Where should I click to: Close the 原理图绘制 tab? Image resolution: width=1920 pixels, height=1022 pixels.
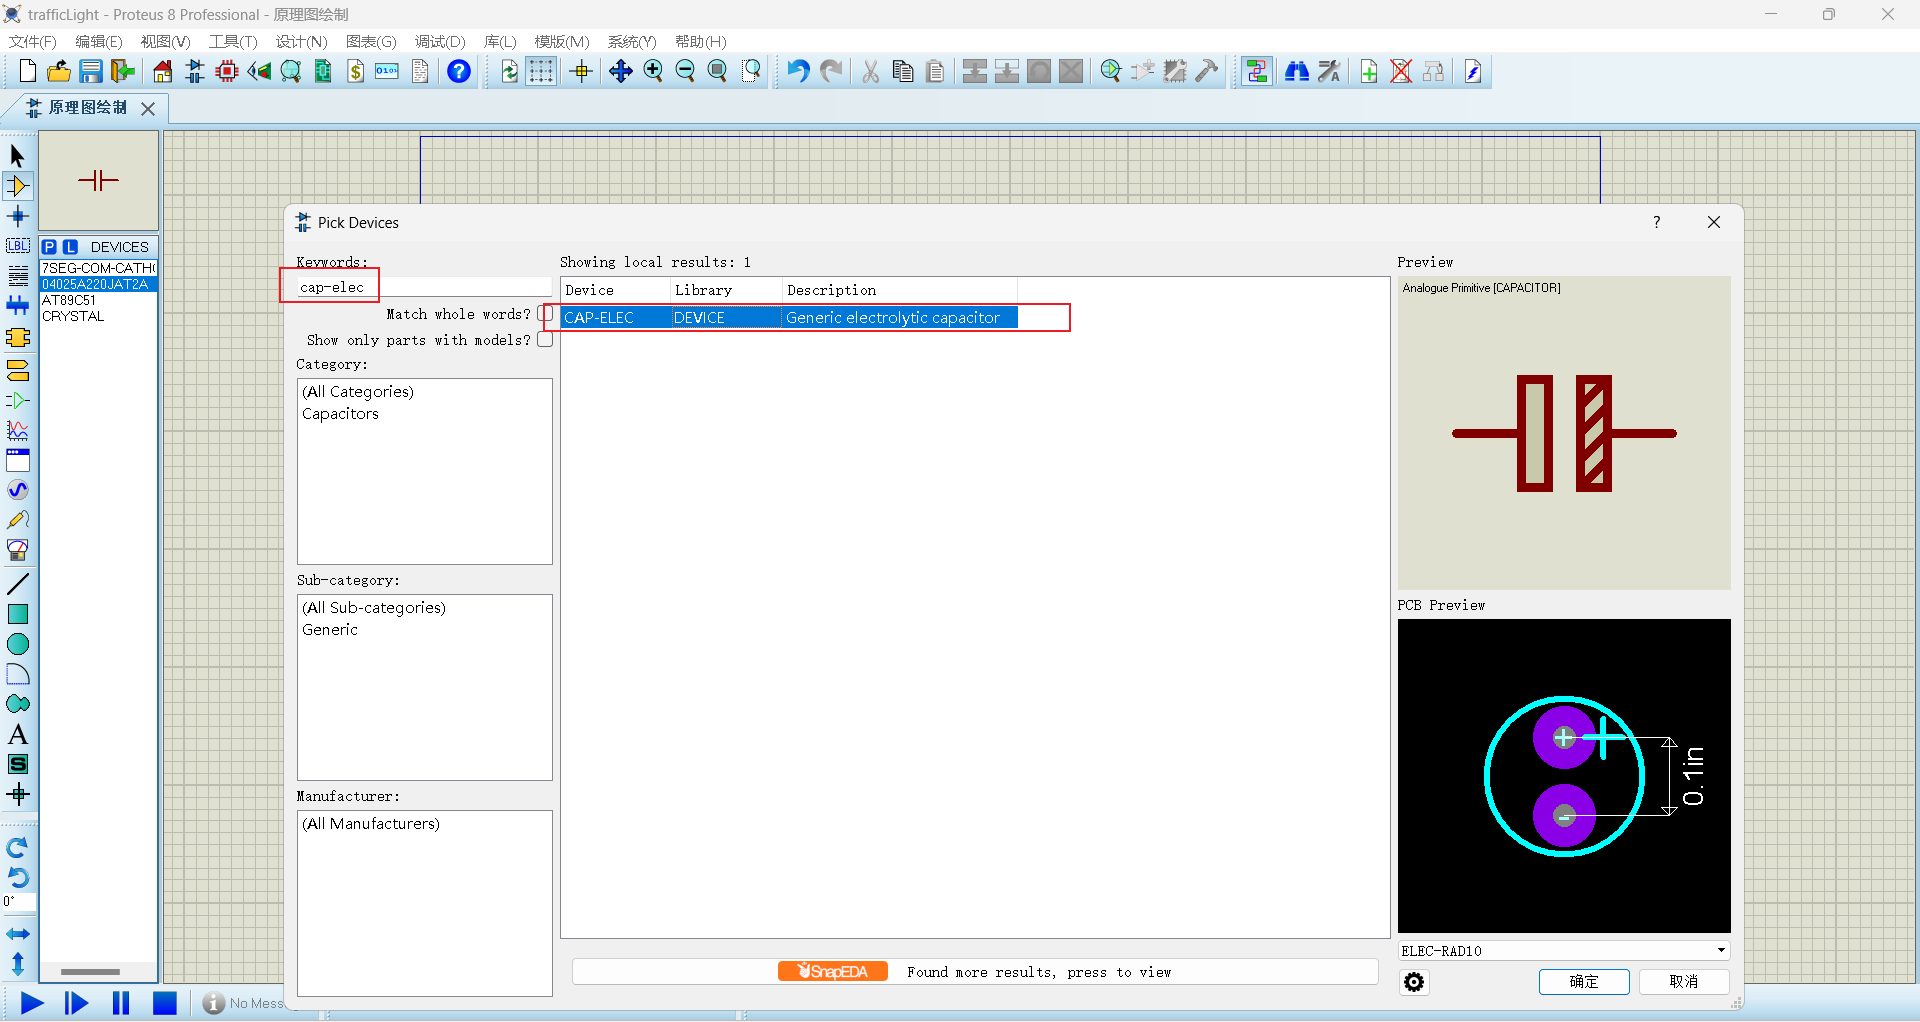148,108
